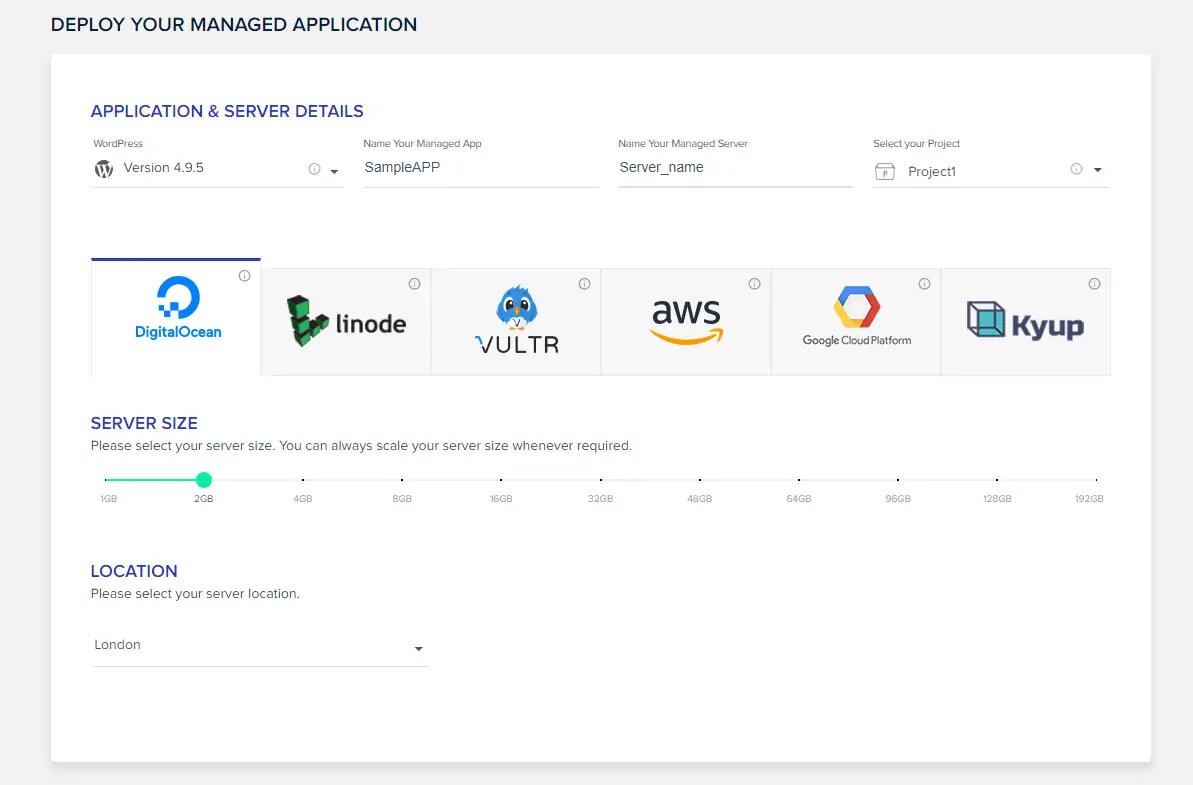Select the Kyup provider tab
The width and height of the screenshot is (1193, 785).
[1026, 322]
